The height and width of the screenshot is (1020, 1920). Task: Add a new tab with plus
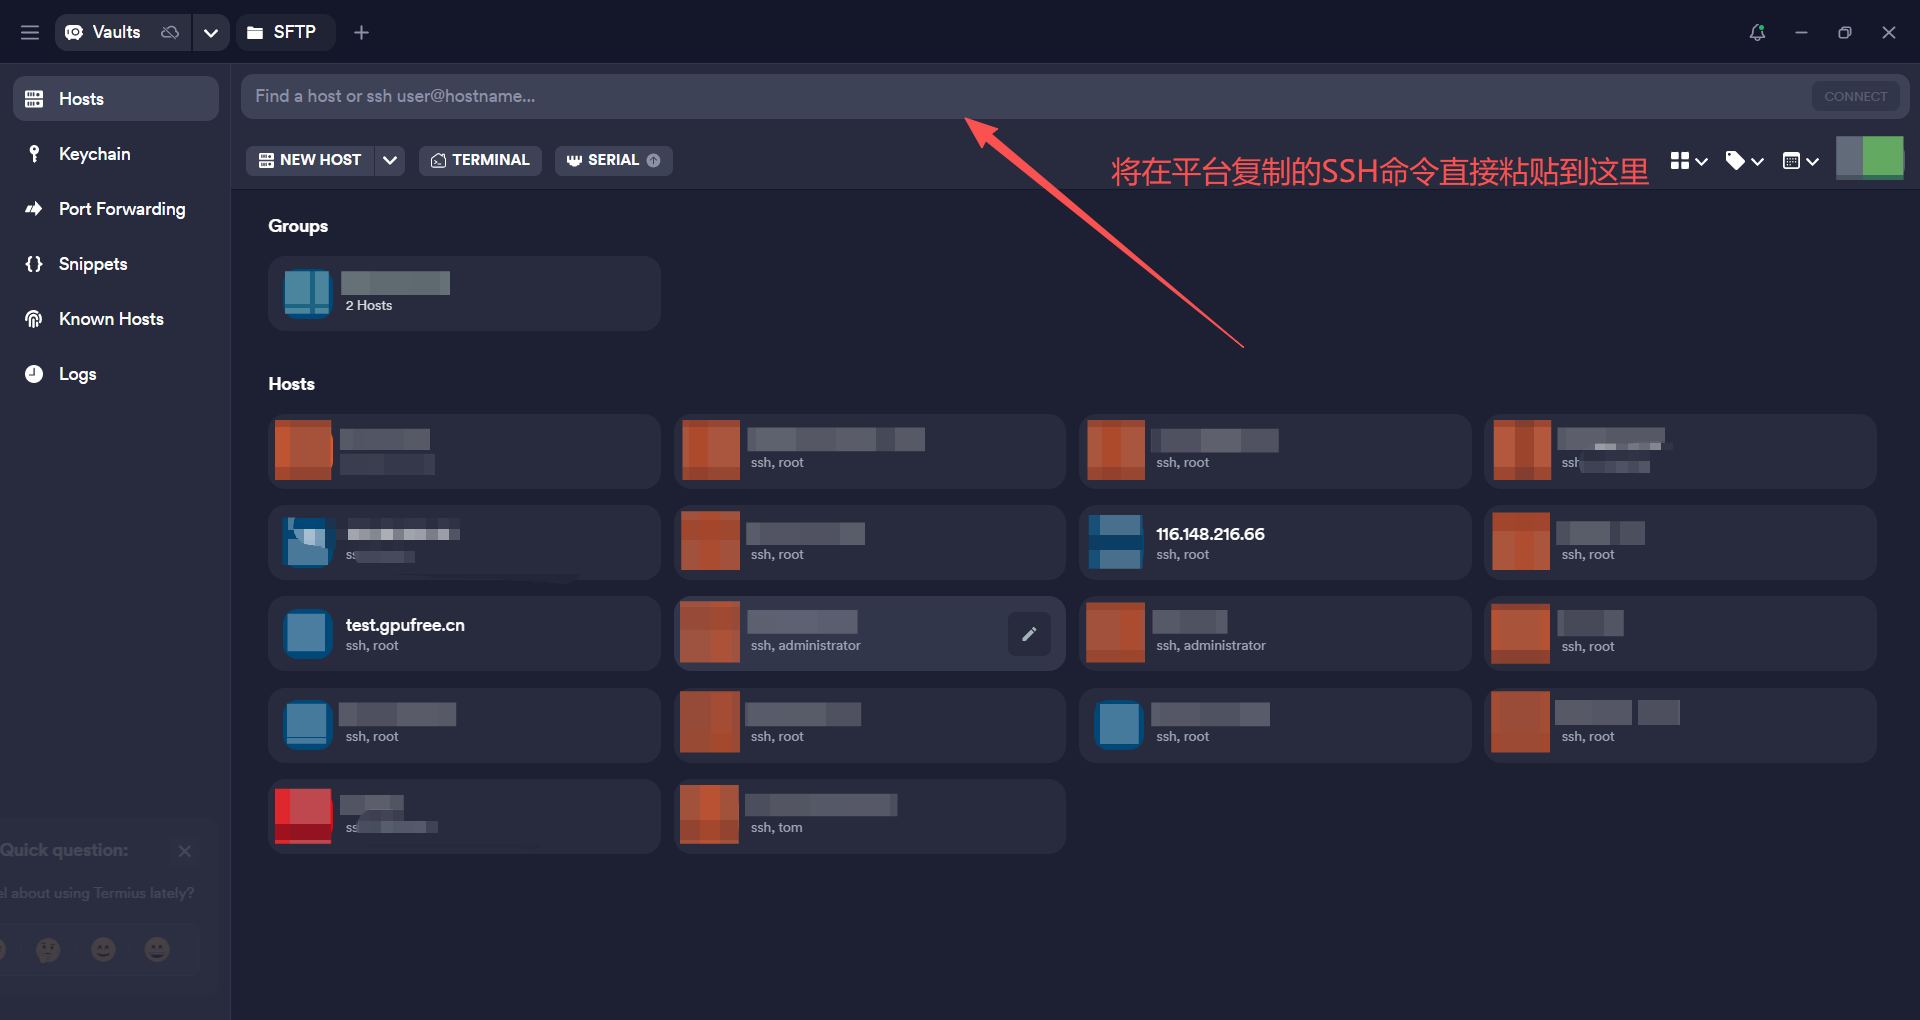[361, 32]
